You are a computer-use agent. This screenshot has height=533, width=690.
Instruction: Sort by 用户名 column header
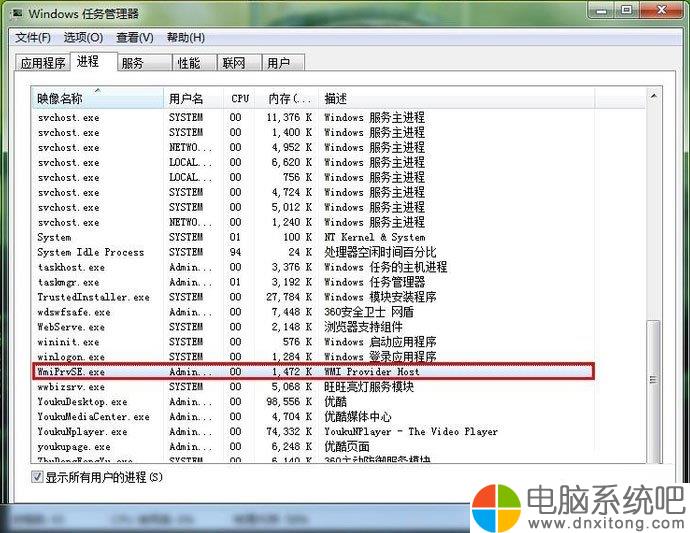click(194, 98)
